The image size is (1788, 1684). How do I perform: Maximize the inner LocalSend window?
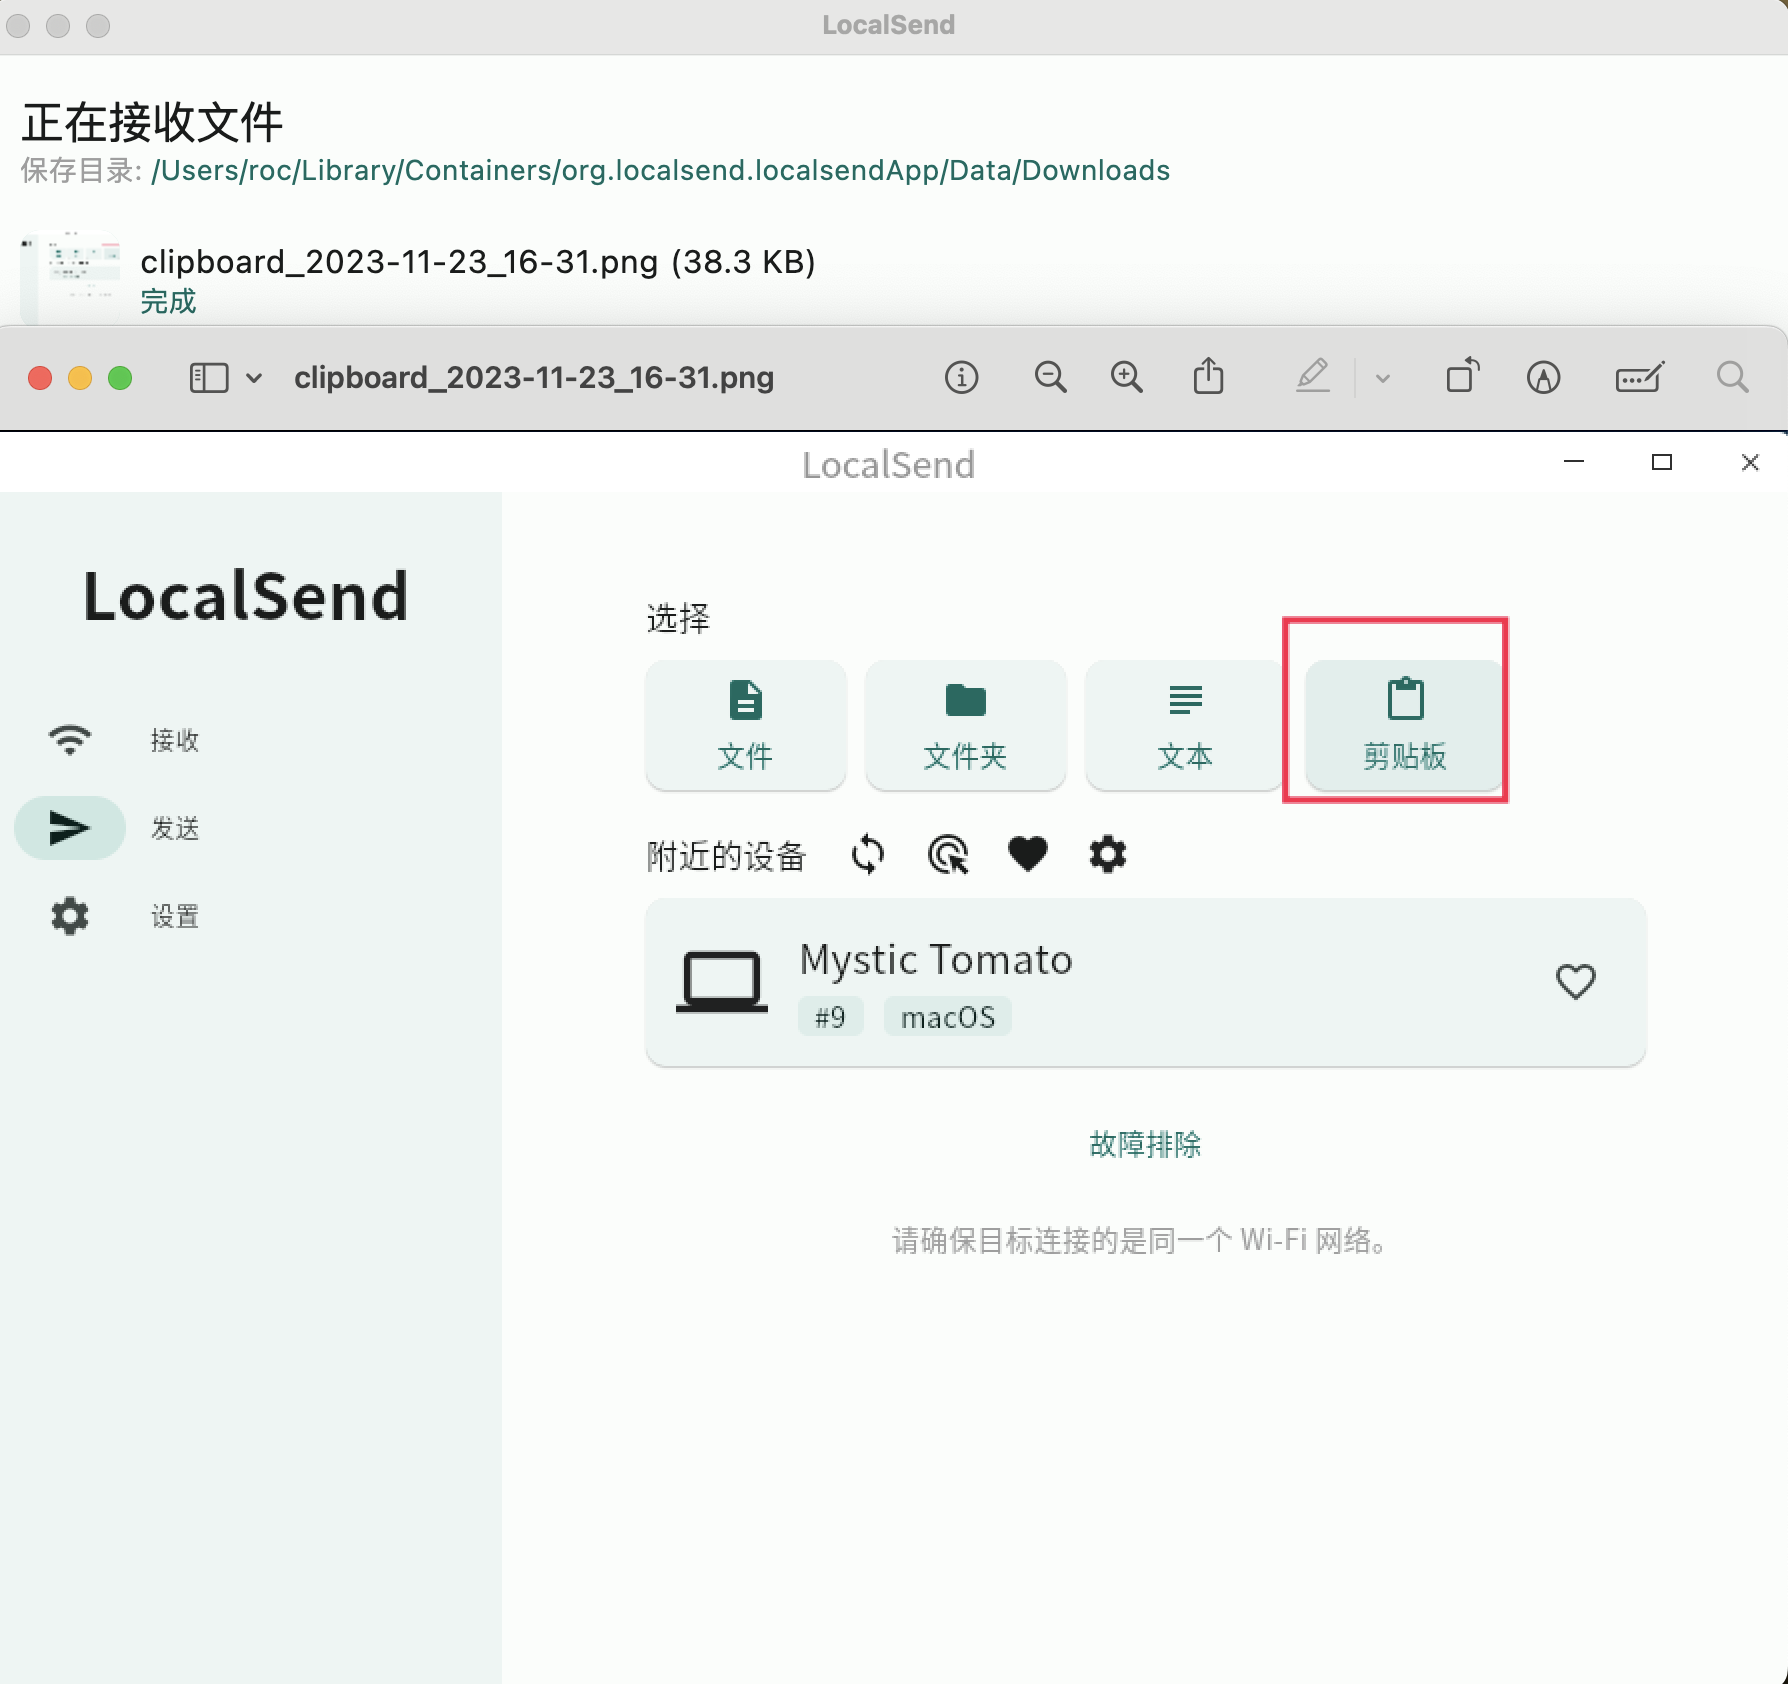coord(1662,462)
